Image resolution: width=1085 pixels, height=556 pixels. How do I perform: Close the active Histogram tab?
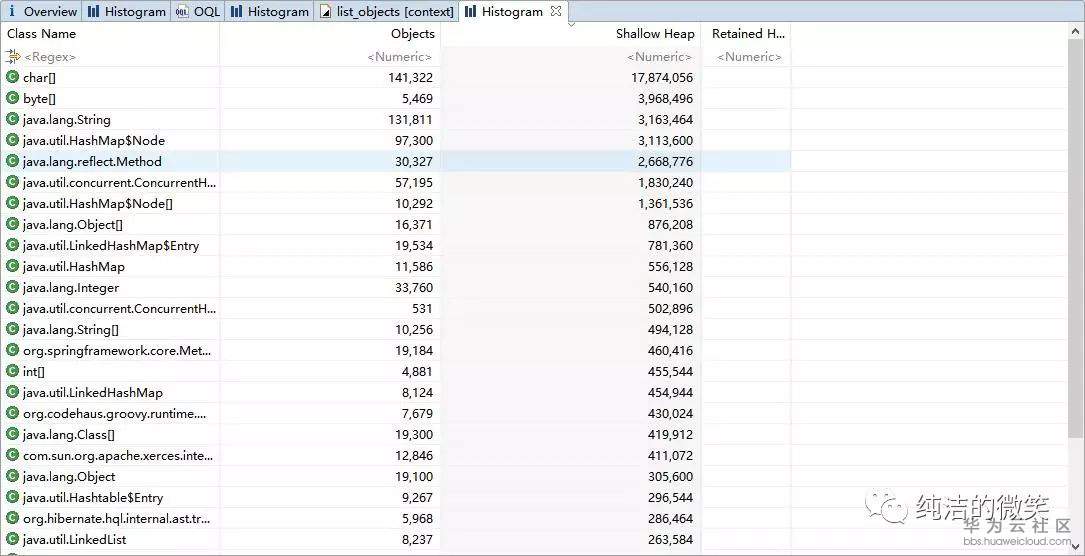point(556,11)
